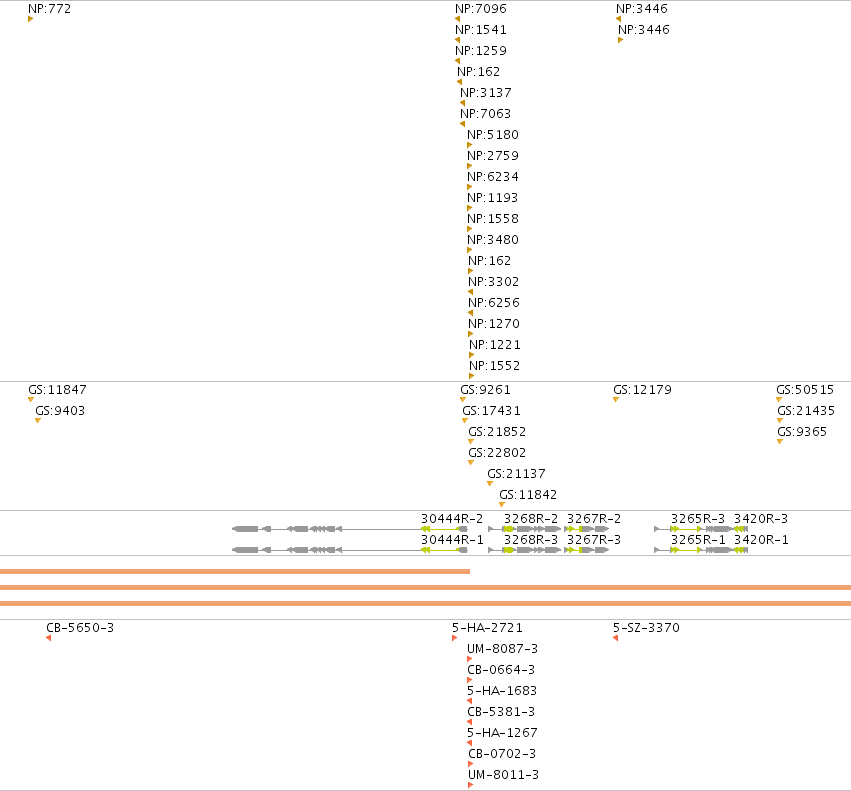Click the 30444R-1 transcript label
This screenshot has width=851, height=791.
point(452,540)
